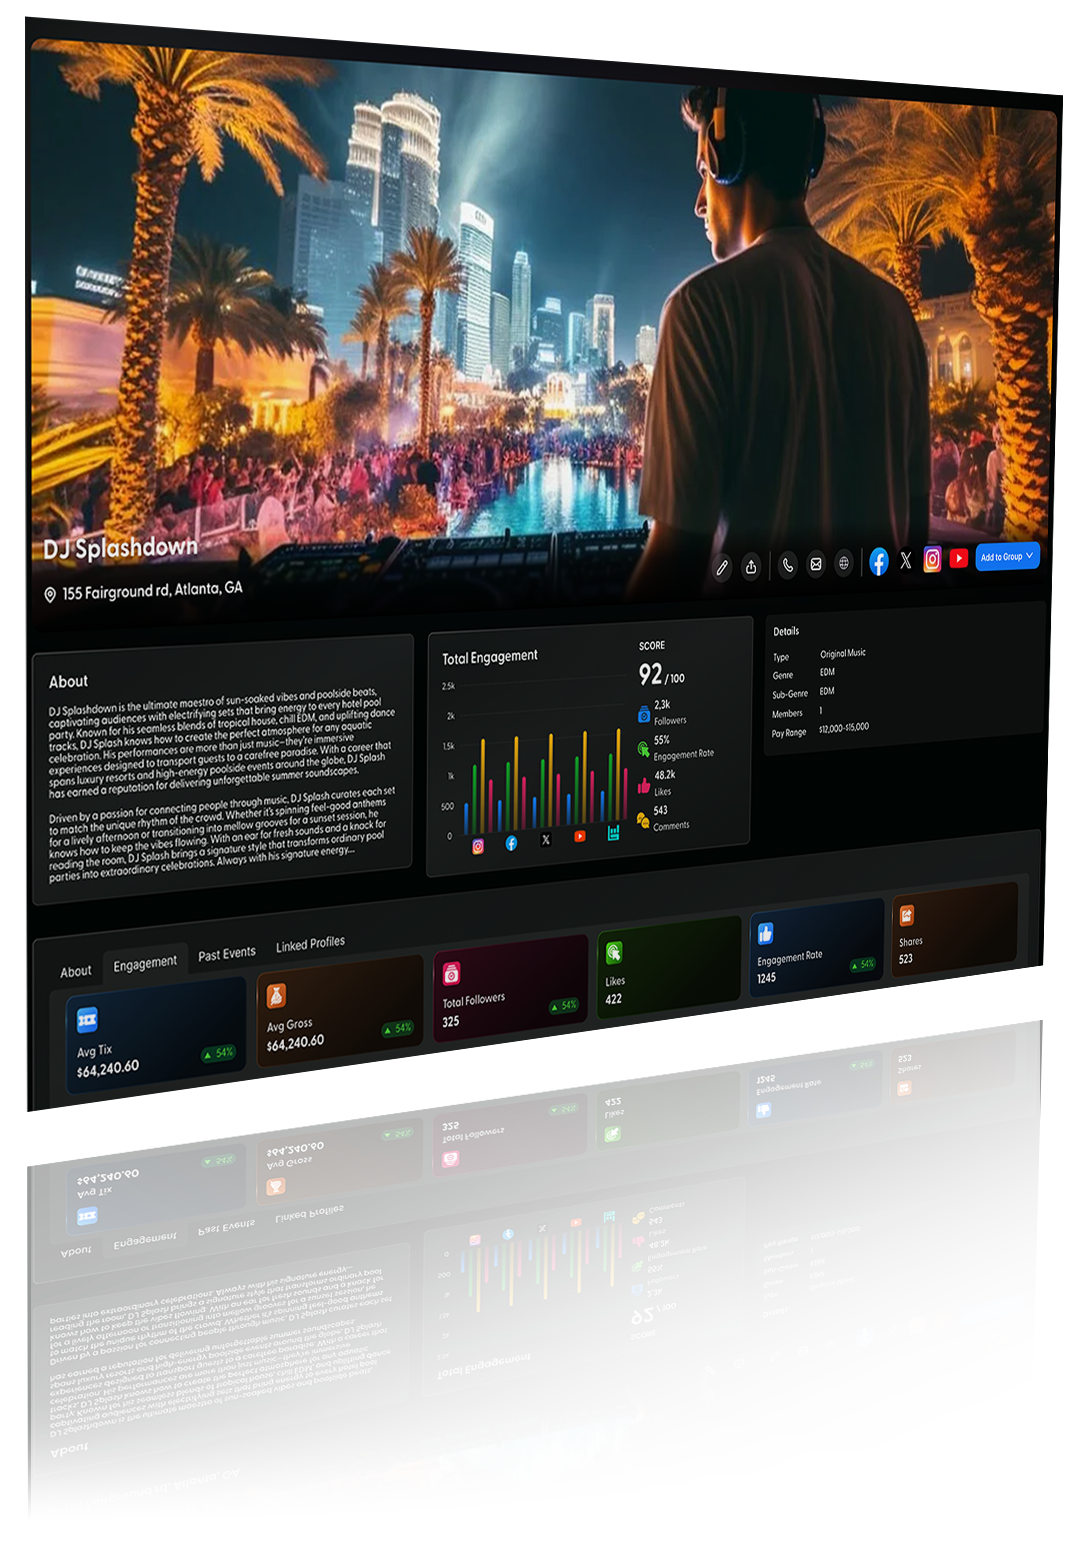Viewport: 1081px width, 1543px height.
Task: Click the Avg Tix stat card
Action: (155, 1040)
